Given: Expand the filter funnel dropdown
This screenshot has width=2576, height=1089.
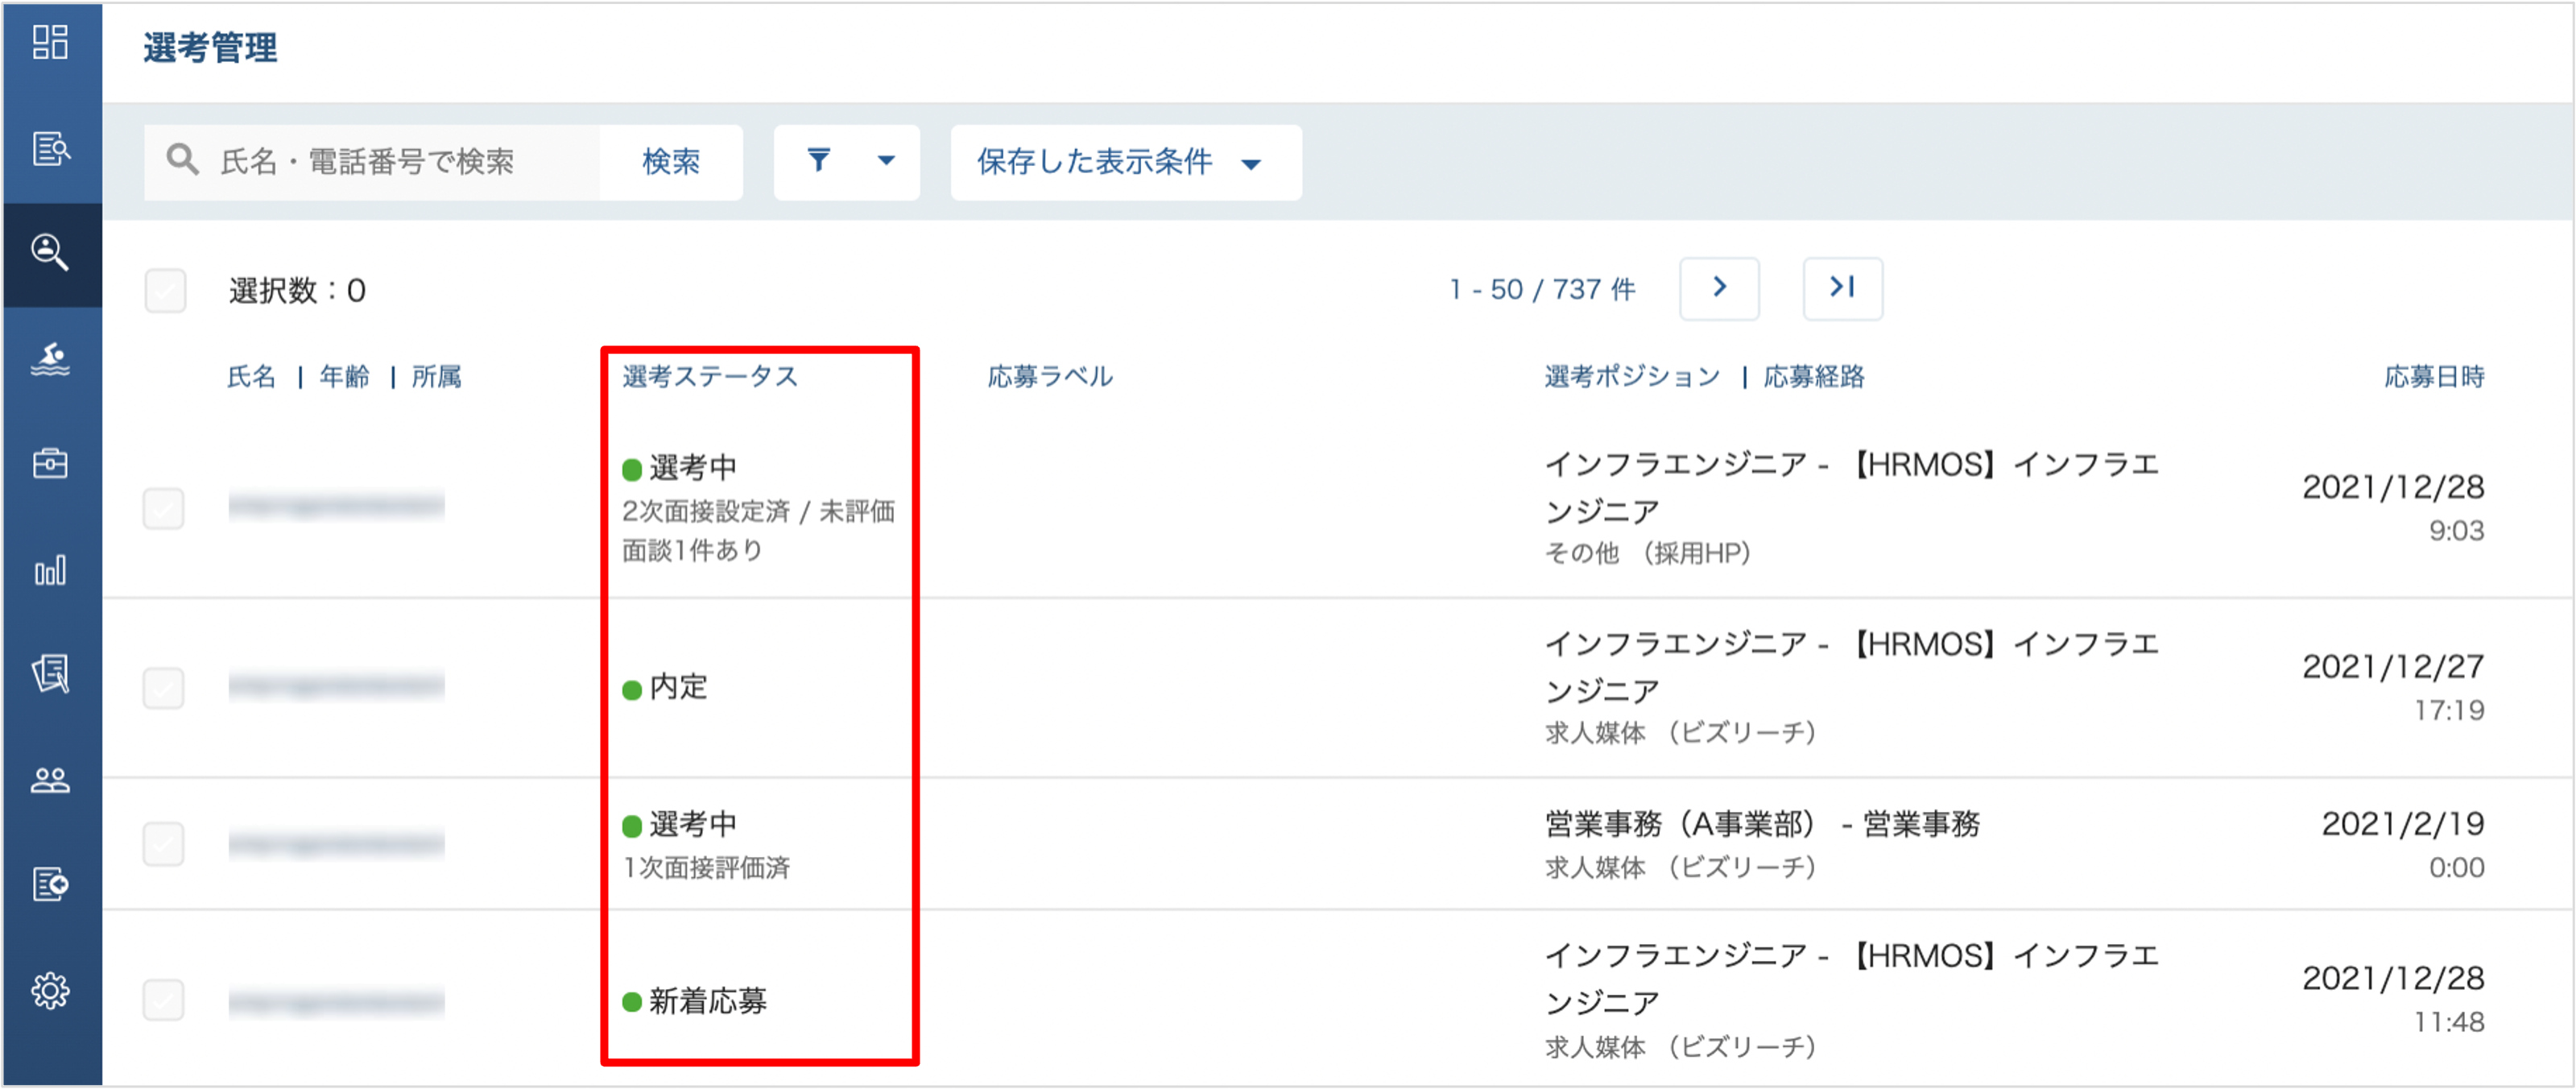Looking at the screenshot, I should [847, 161].
